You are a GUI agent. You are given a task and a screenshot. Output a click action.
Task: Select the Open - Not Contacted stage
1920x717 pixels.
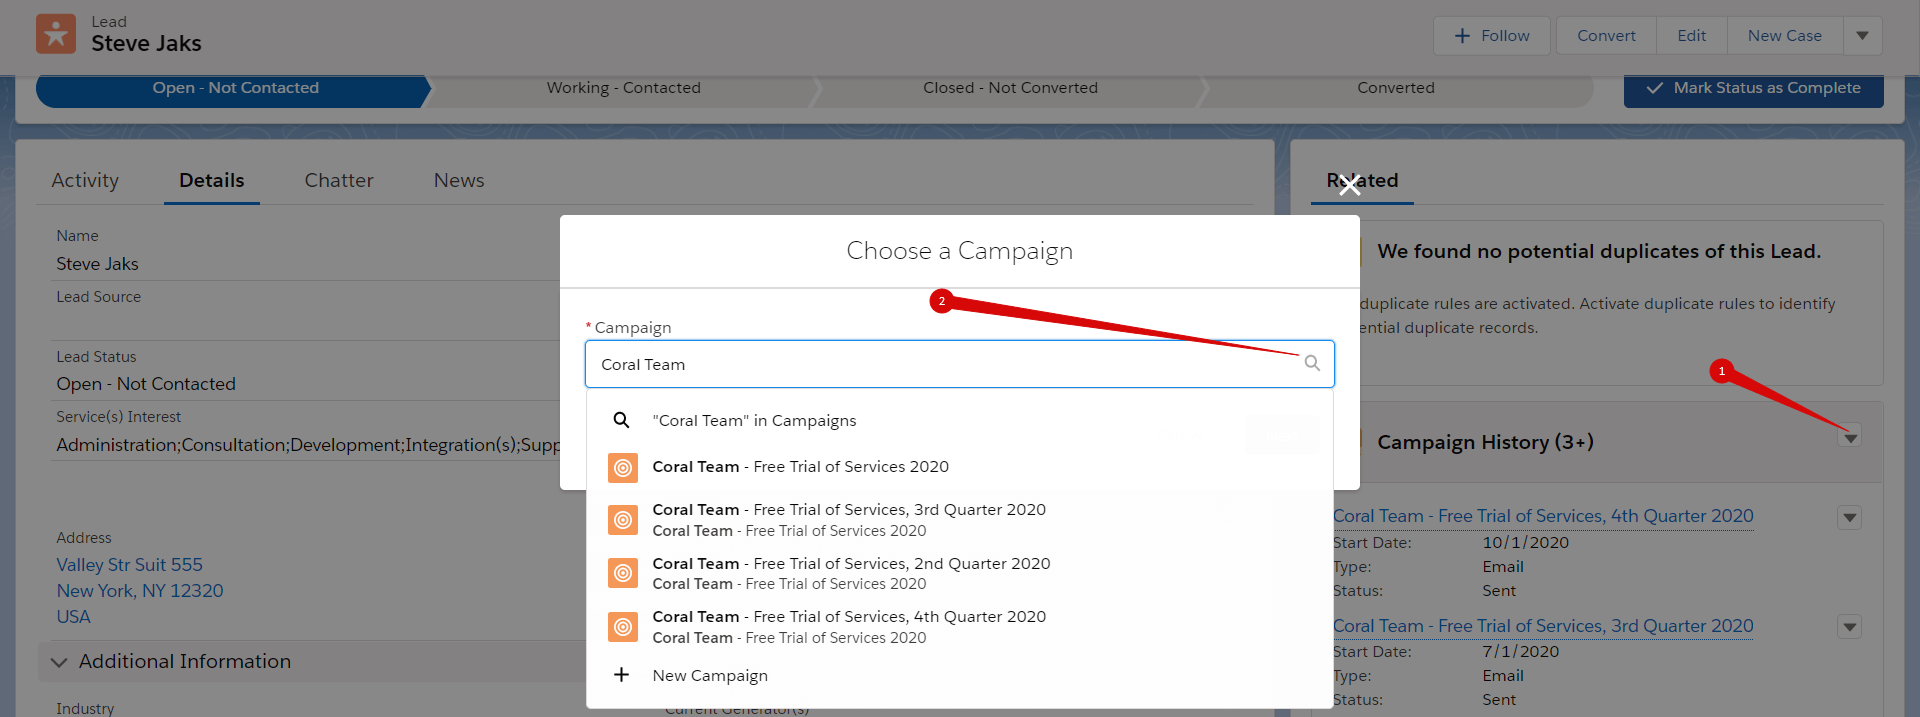234,88
